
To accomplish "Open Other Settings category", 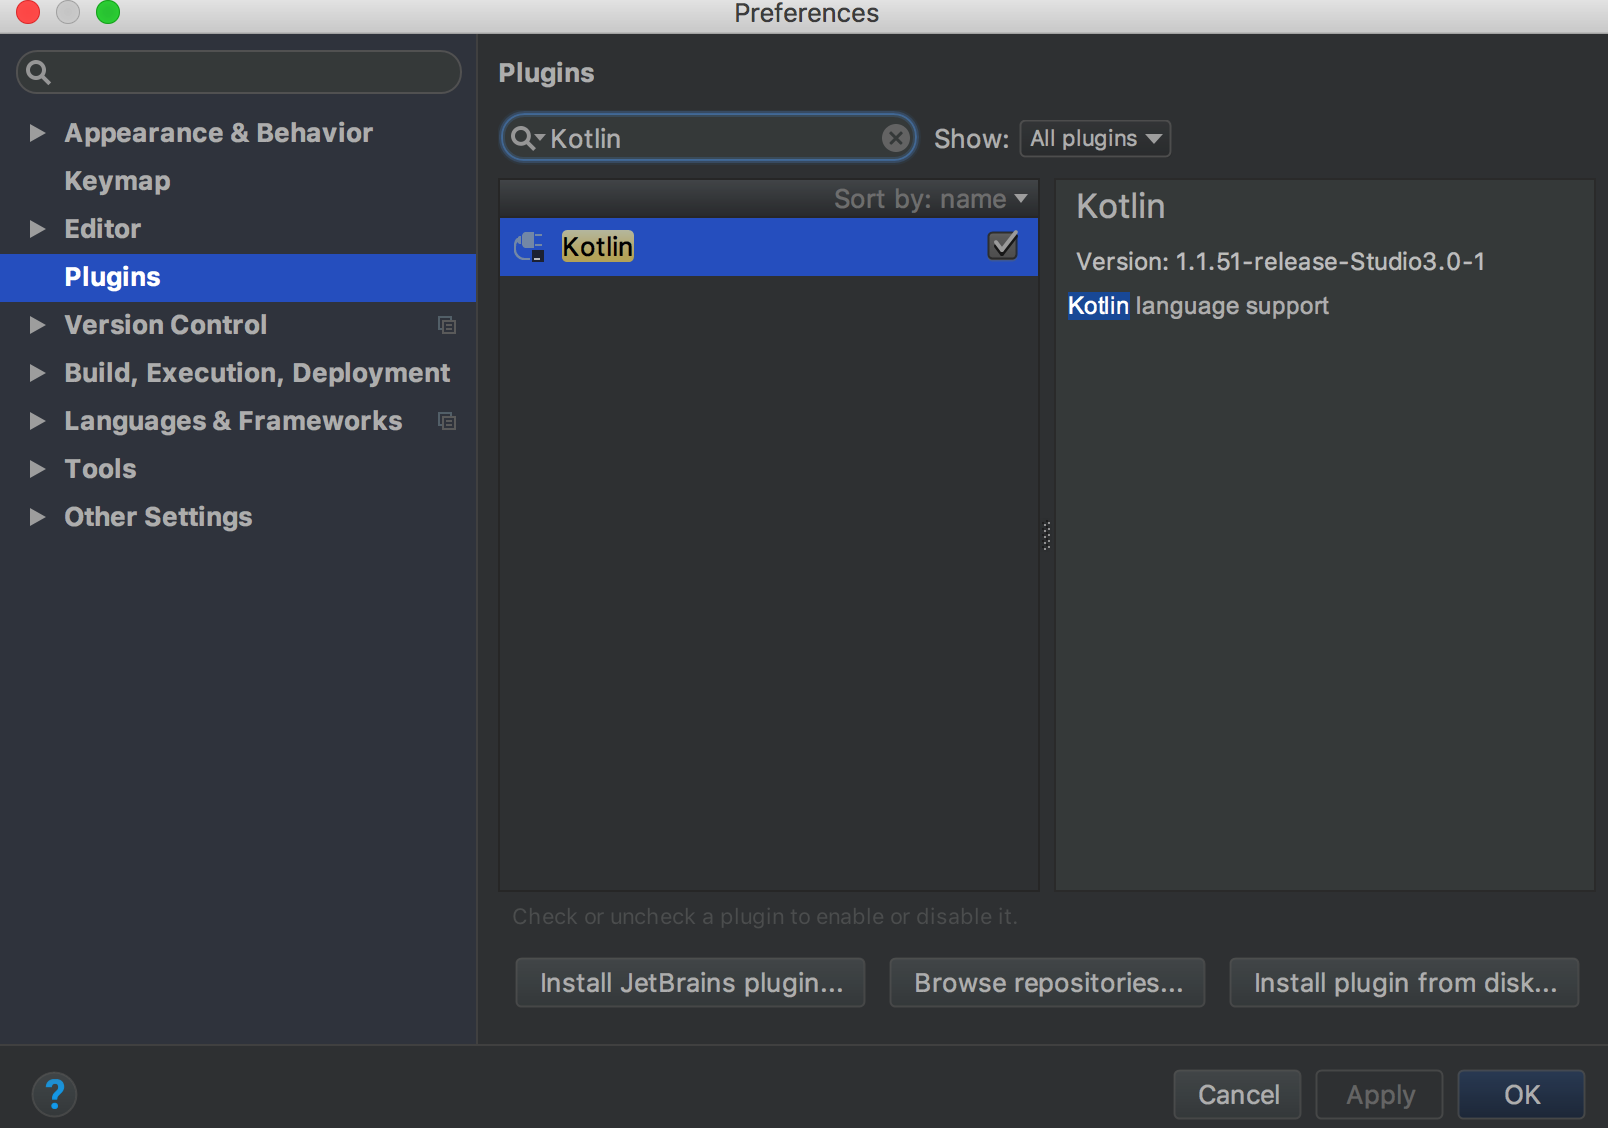I will coord(158,517).
